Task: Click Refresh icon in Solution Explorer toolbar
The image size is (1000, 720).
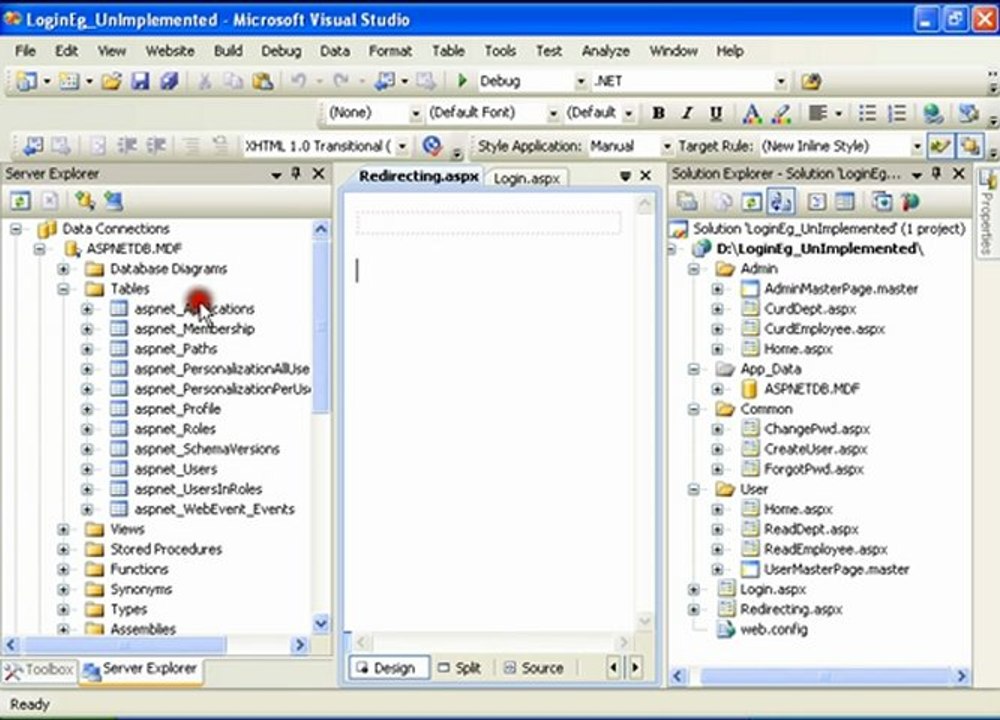Action: [x=751, y=202]
